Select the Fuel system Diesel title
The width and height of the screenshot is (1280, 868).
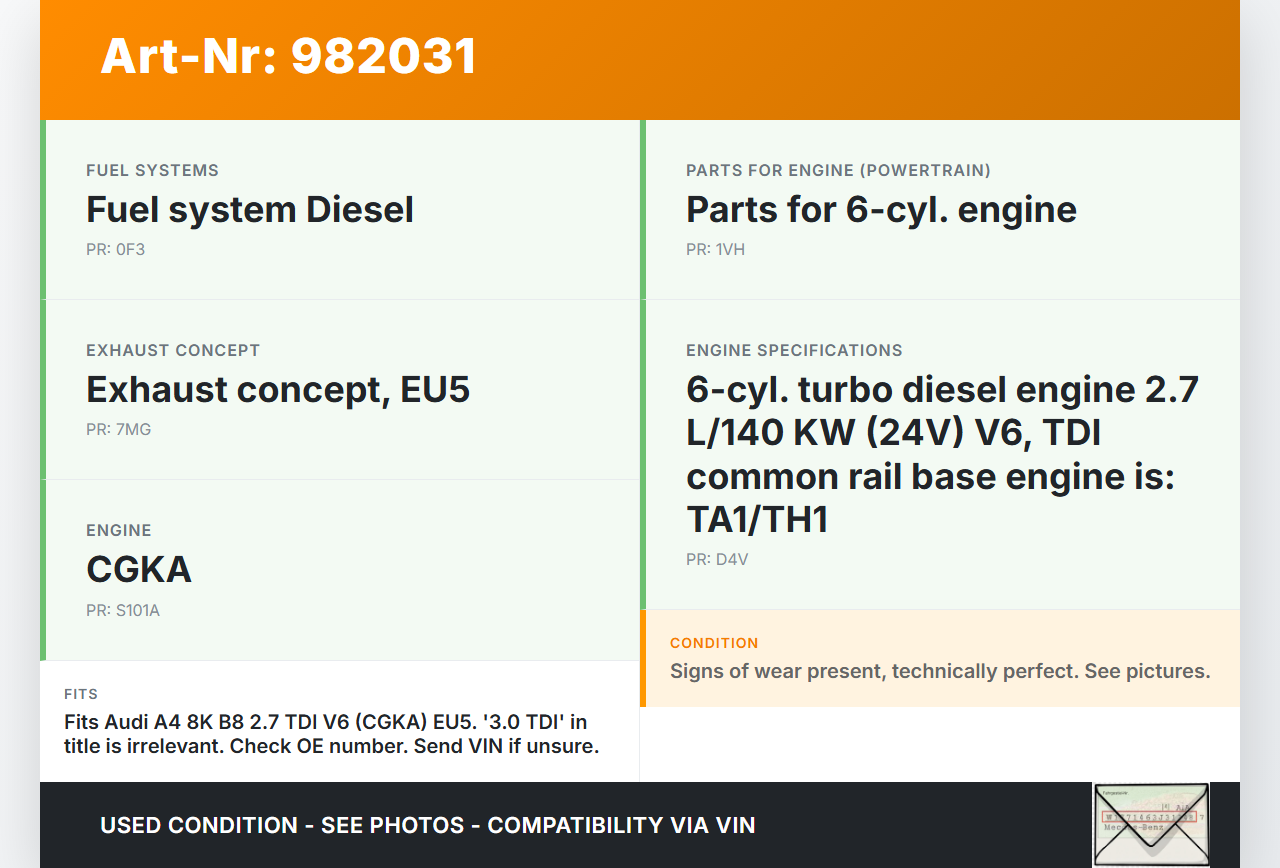pyautogui.click(x=250, y=210)
